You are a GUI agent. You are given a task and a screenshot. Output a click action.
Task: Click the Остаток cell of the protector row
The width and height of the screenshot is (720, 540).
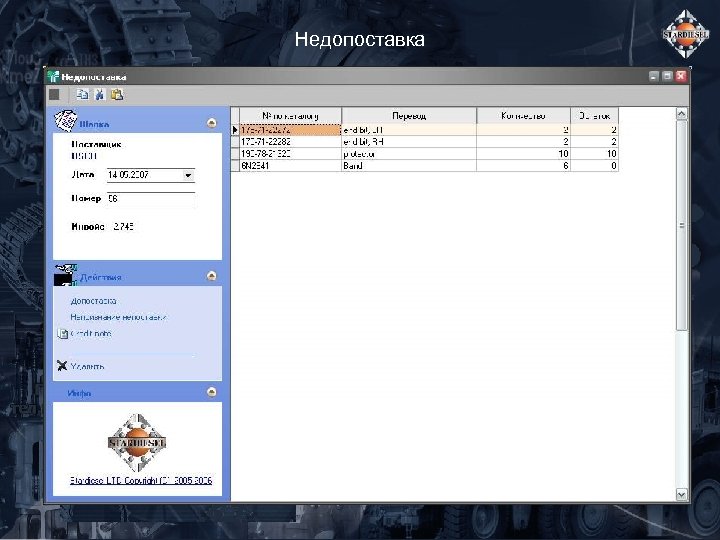coord(595,154)
